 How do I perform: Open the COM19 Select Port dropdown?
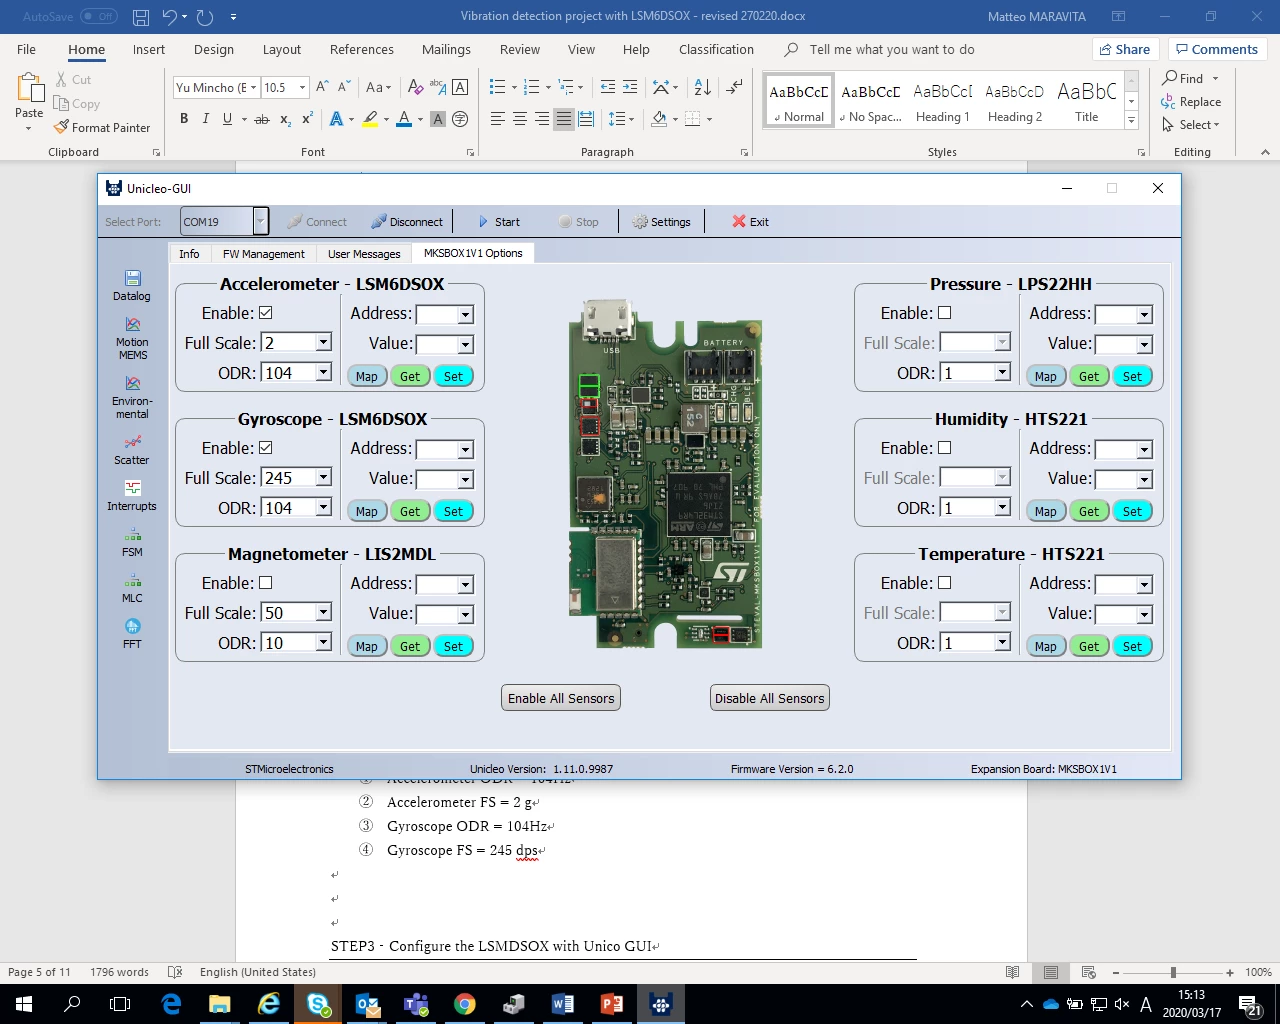point(260,221)
